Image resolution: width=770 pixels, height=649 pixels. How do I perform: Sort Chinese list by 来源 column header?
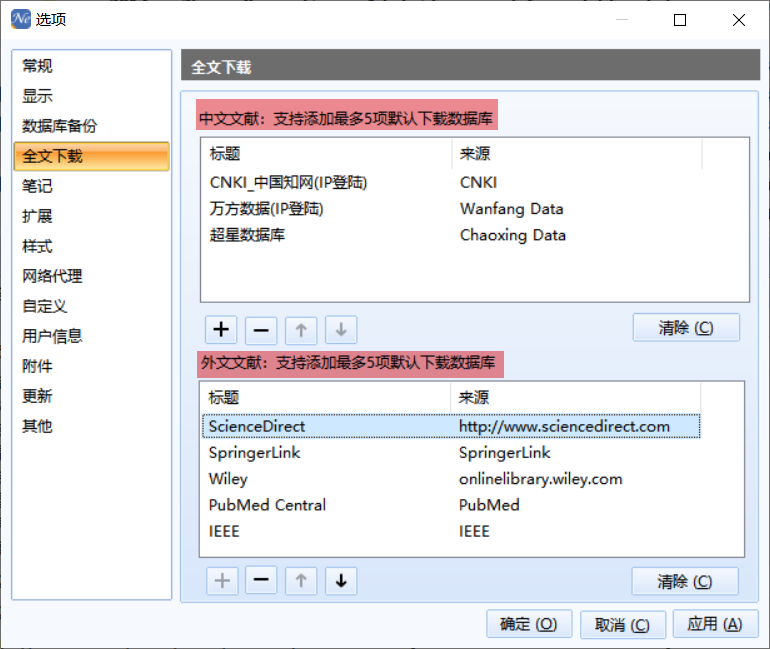point(577,154)
